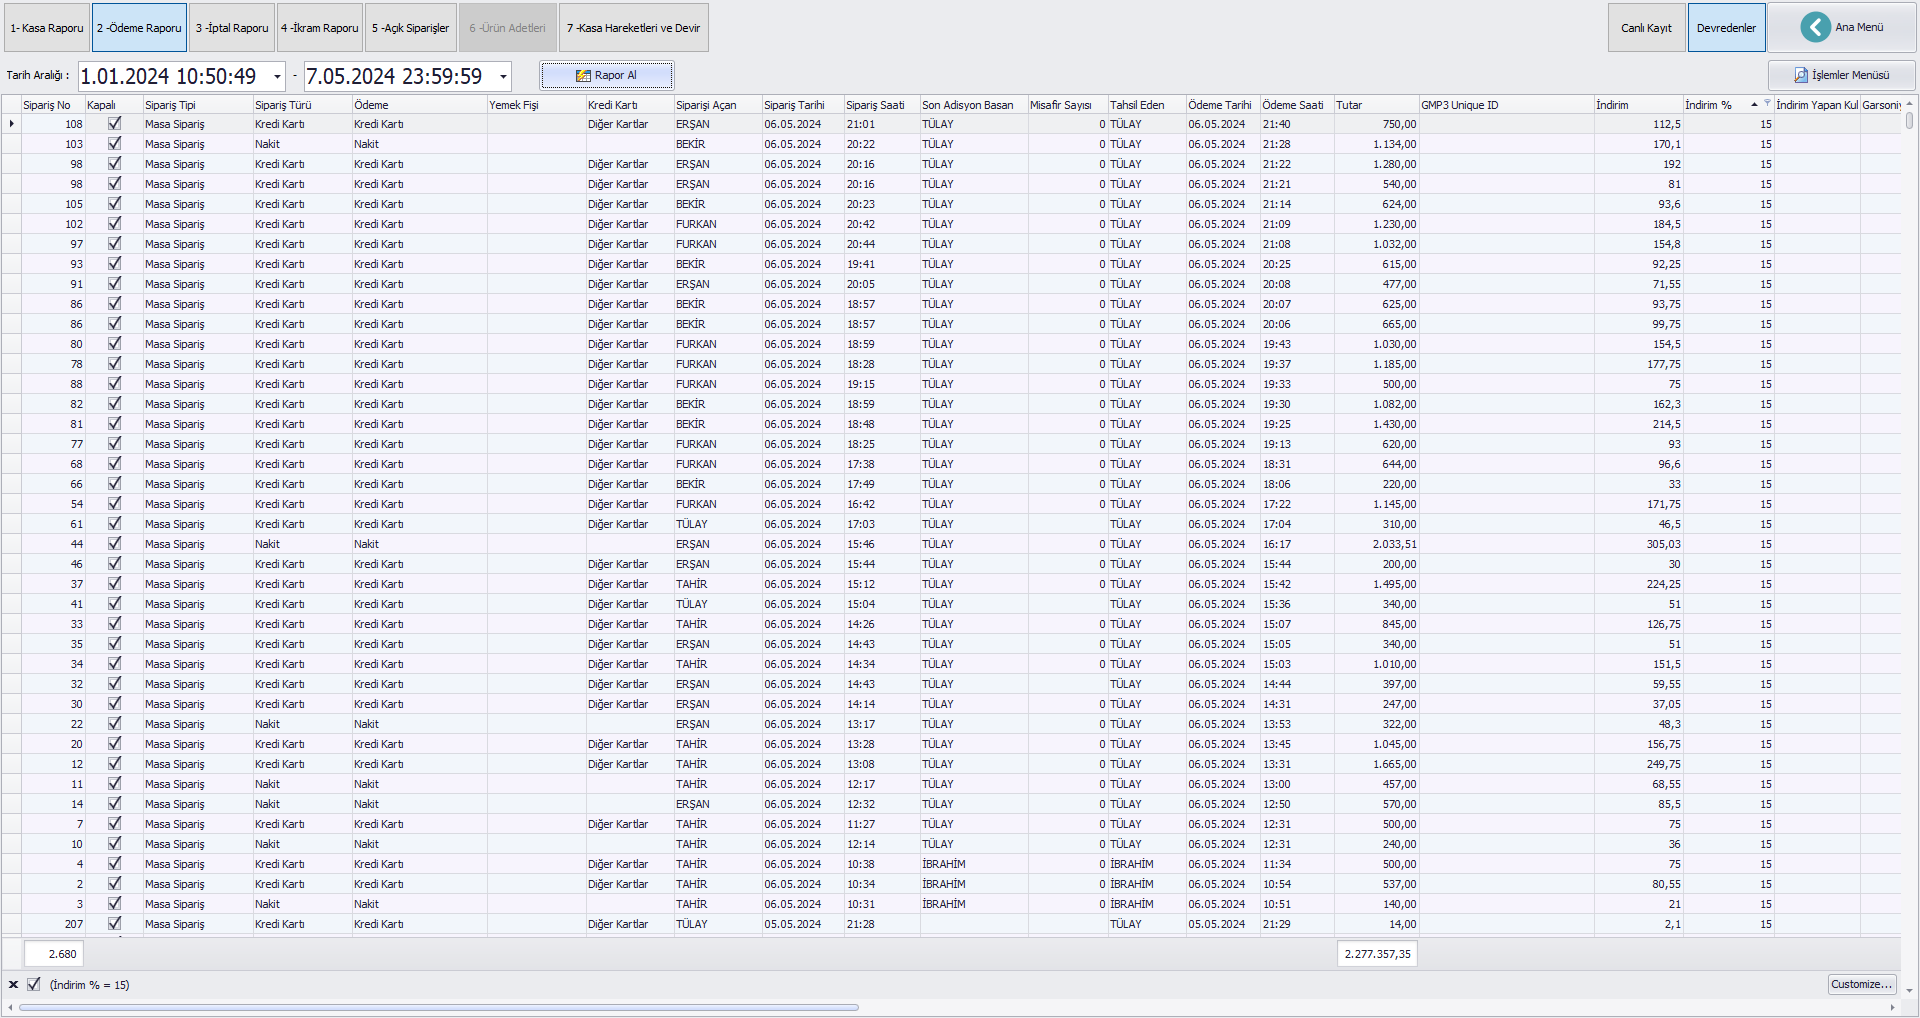Click the Sipariş Türü column header
The image size is (1920, 1018).
point(302,105)
